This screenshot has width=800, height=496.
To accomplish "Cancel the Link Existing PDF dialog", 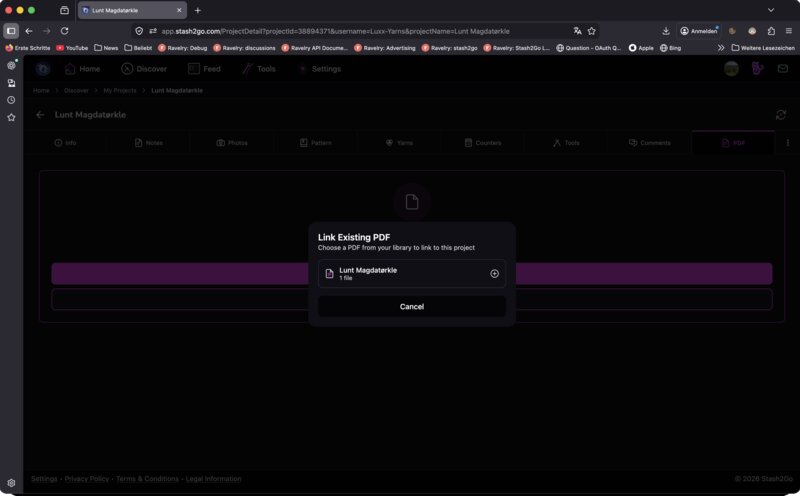I will (412, 307).
